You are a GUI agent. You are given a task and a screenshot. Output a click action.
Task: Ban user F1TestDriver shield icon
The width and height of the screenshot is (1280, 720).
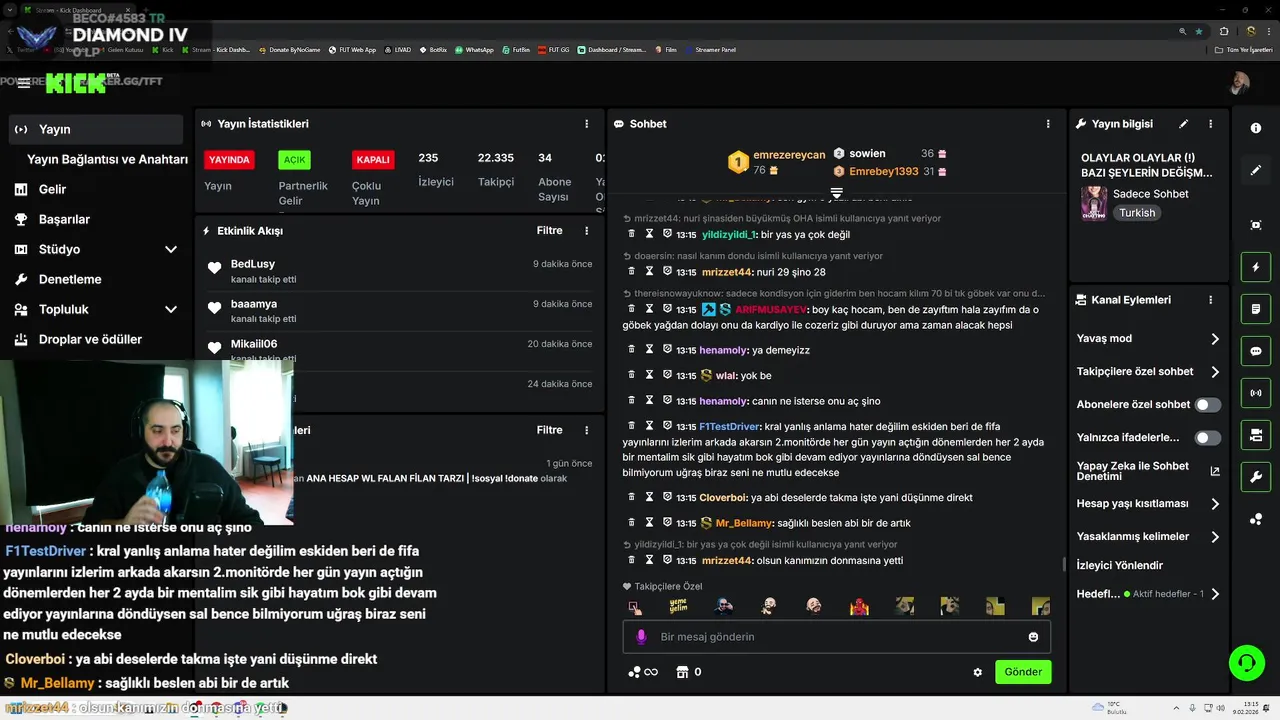pyautogui.click(x=667, y=426)
